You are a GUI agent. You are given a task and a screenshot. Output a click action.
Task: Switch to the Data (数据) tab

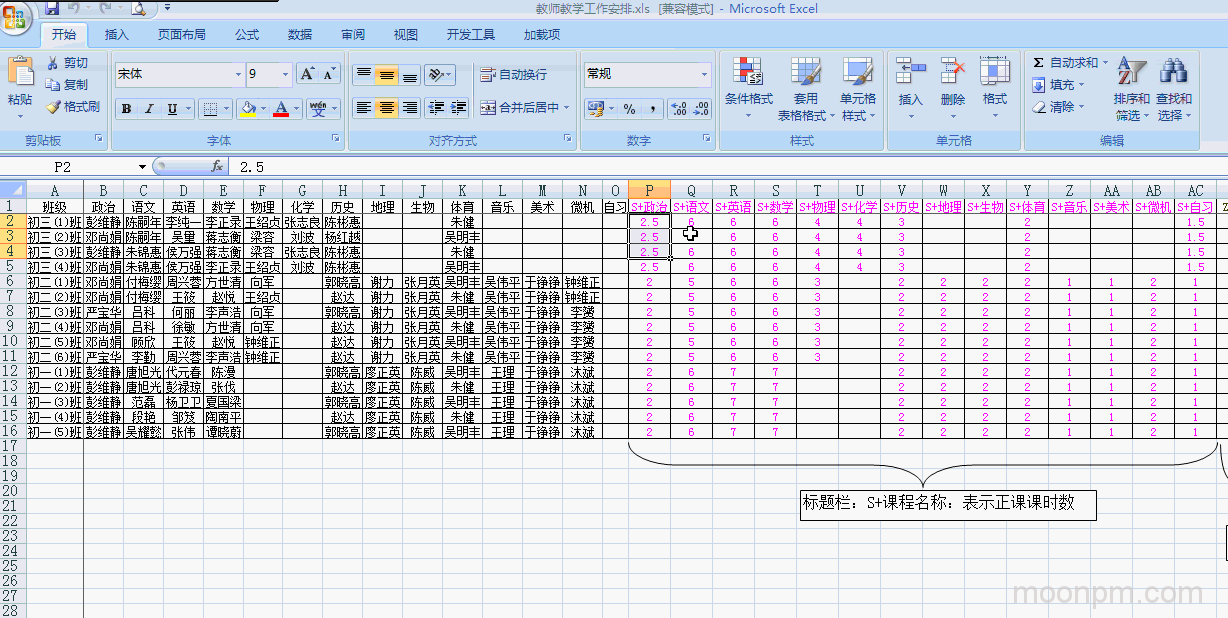pyautogui.click(x=300, y=35)
